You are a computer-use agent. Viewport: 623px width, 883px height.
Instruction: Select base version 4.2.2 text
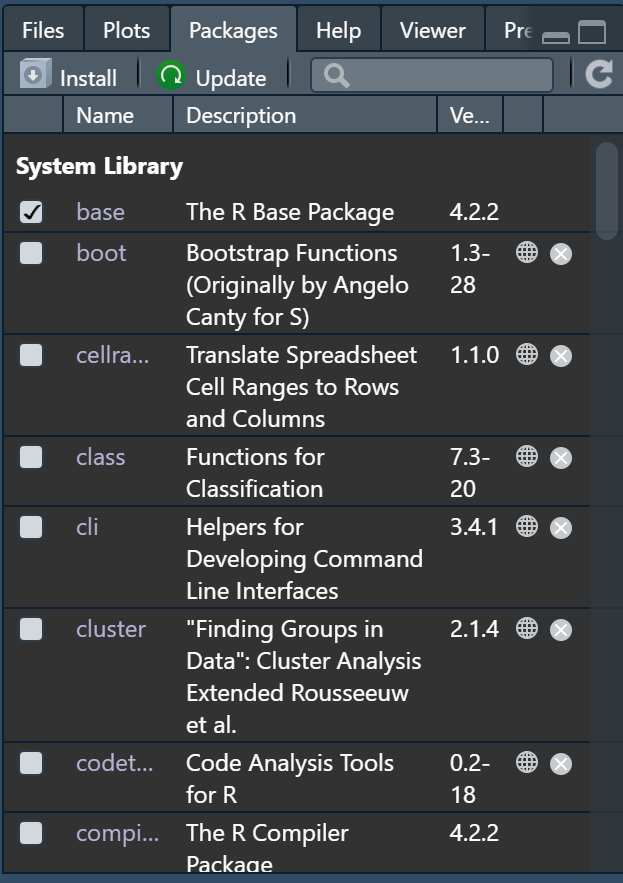pyautogui.click(x=474, y=212)
